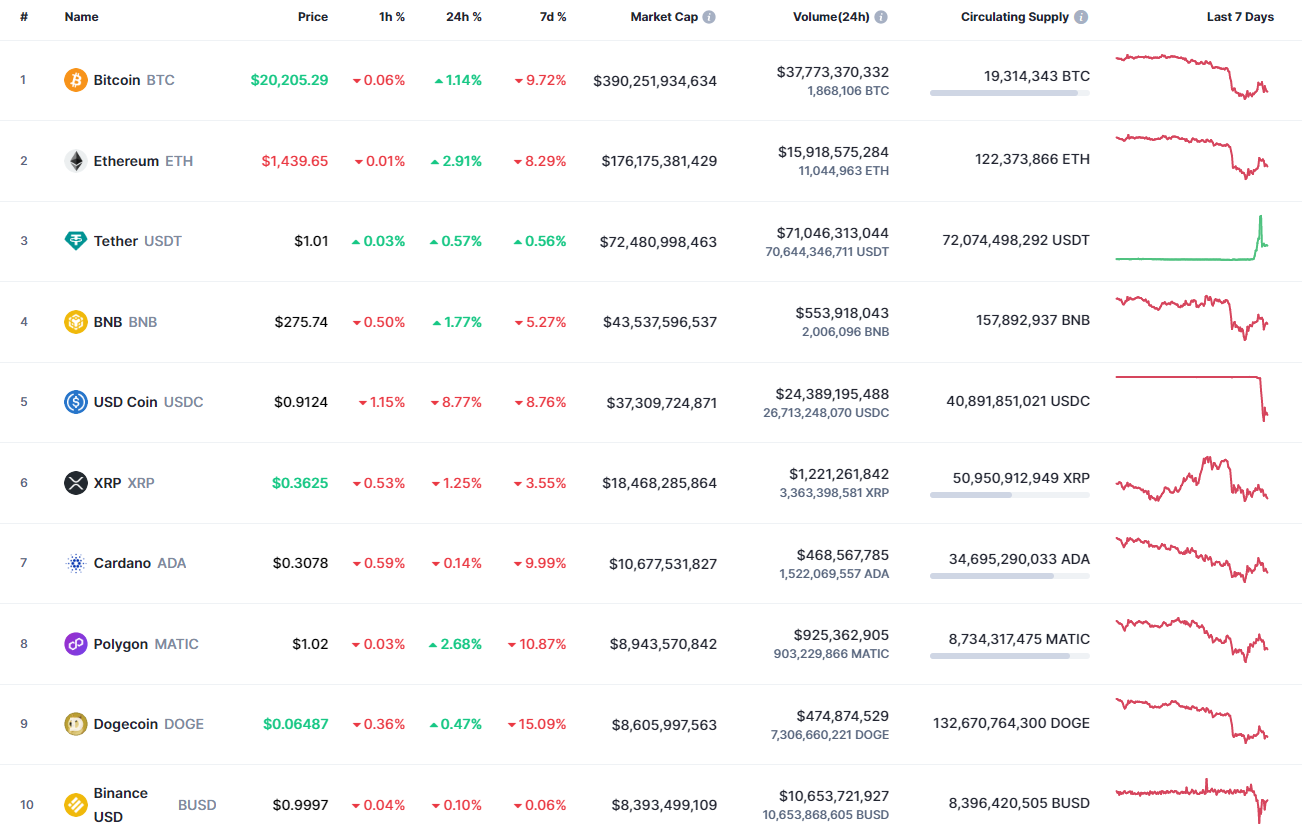
Task: Click the Polygon MATIC logo
Action: click(74, 643)
